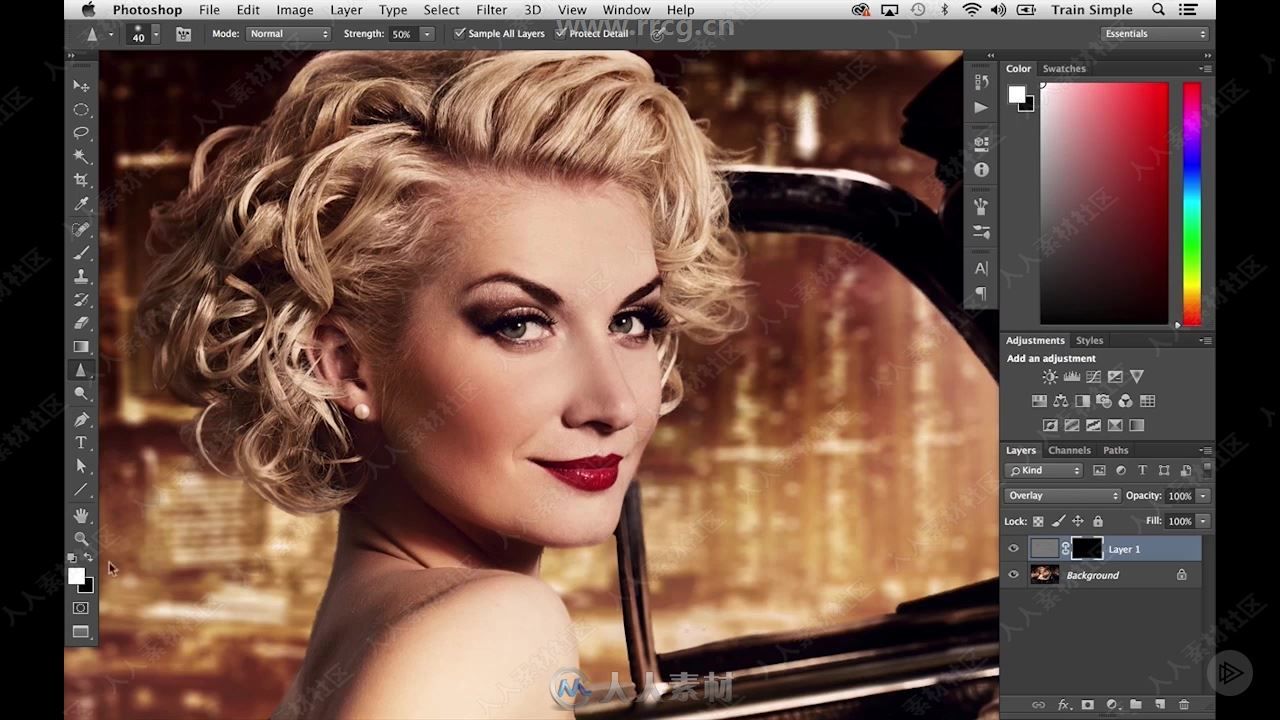Image resolution: width=1280 pixels, height=720 pixels.
Task: Select the Clone Stamp tool
Action: pyautogui.click(x=81, y=276)
